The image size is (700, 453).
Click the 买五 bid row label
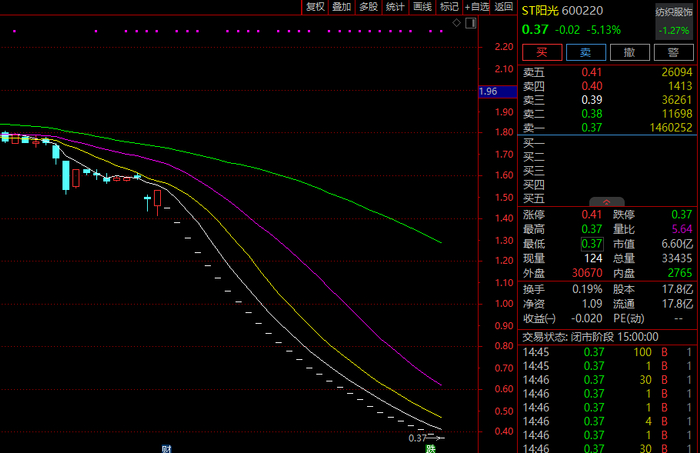click(x=533, y=198)
